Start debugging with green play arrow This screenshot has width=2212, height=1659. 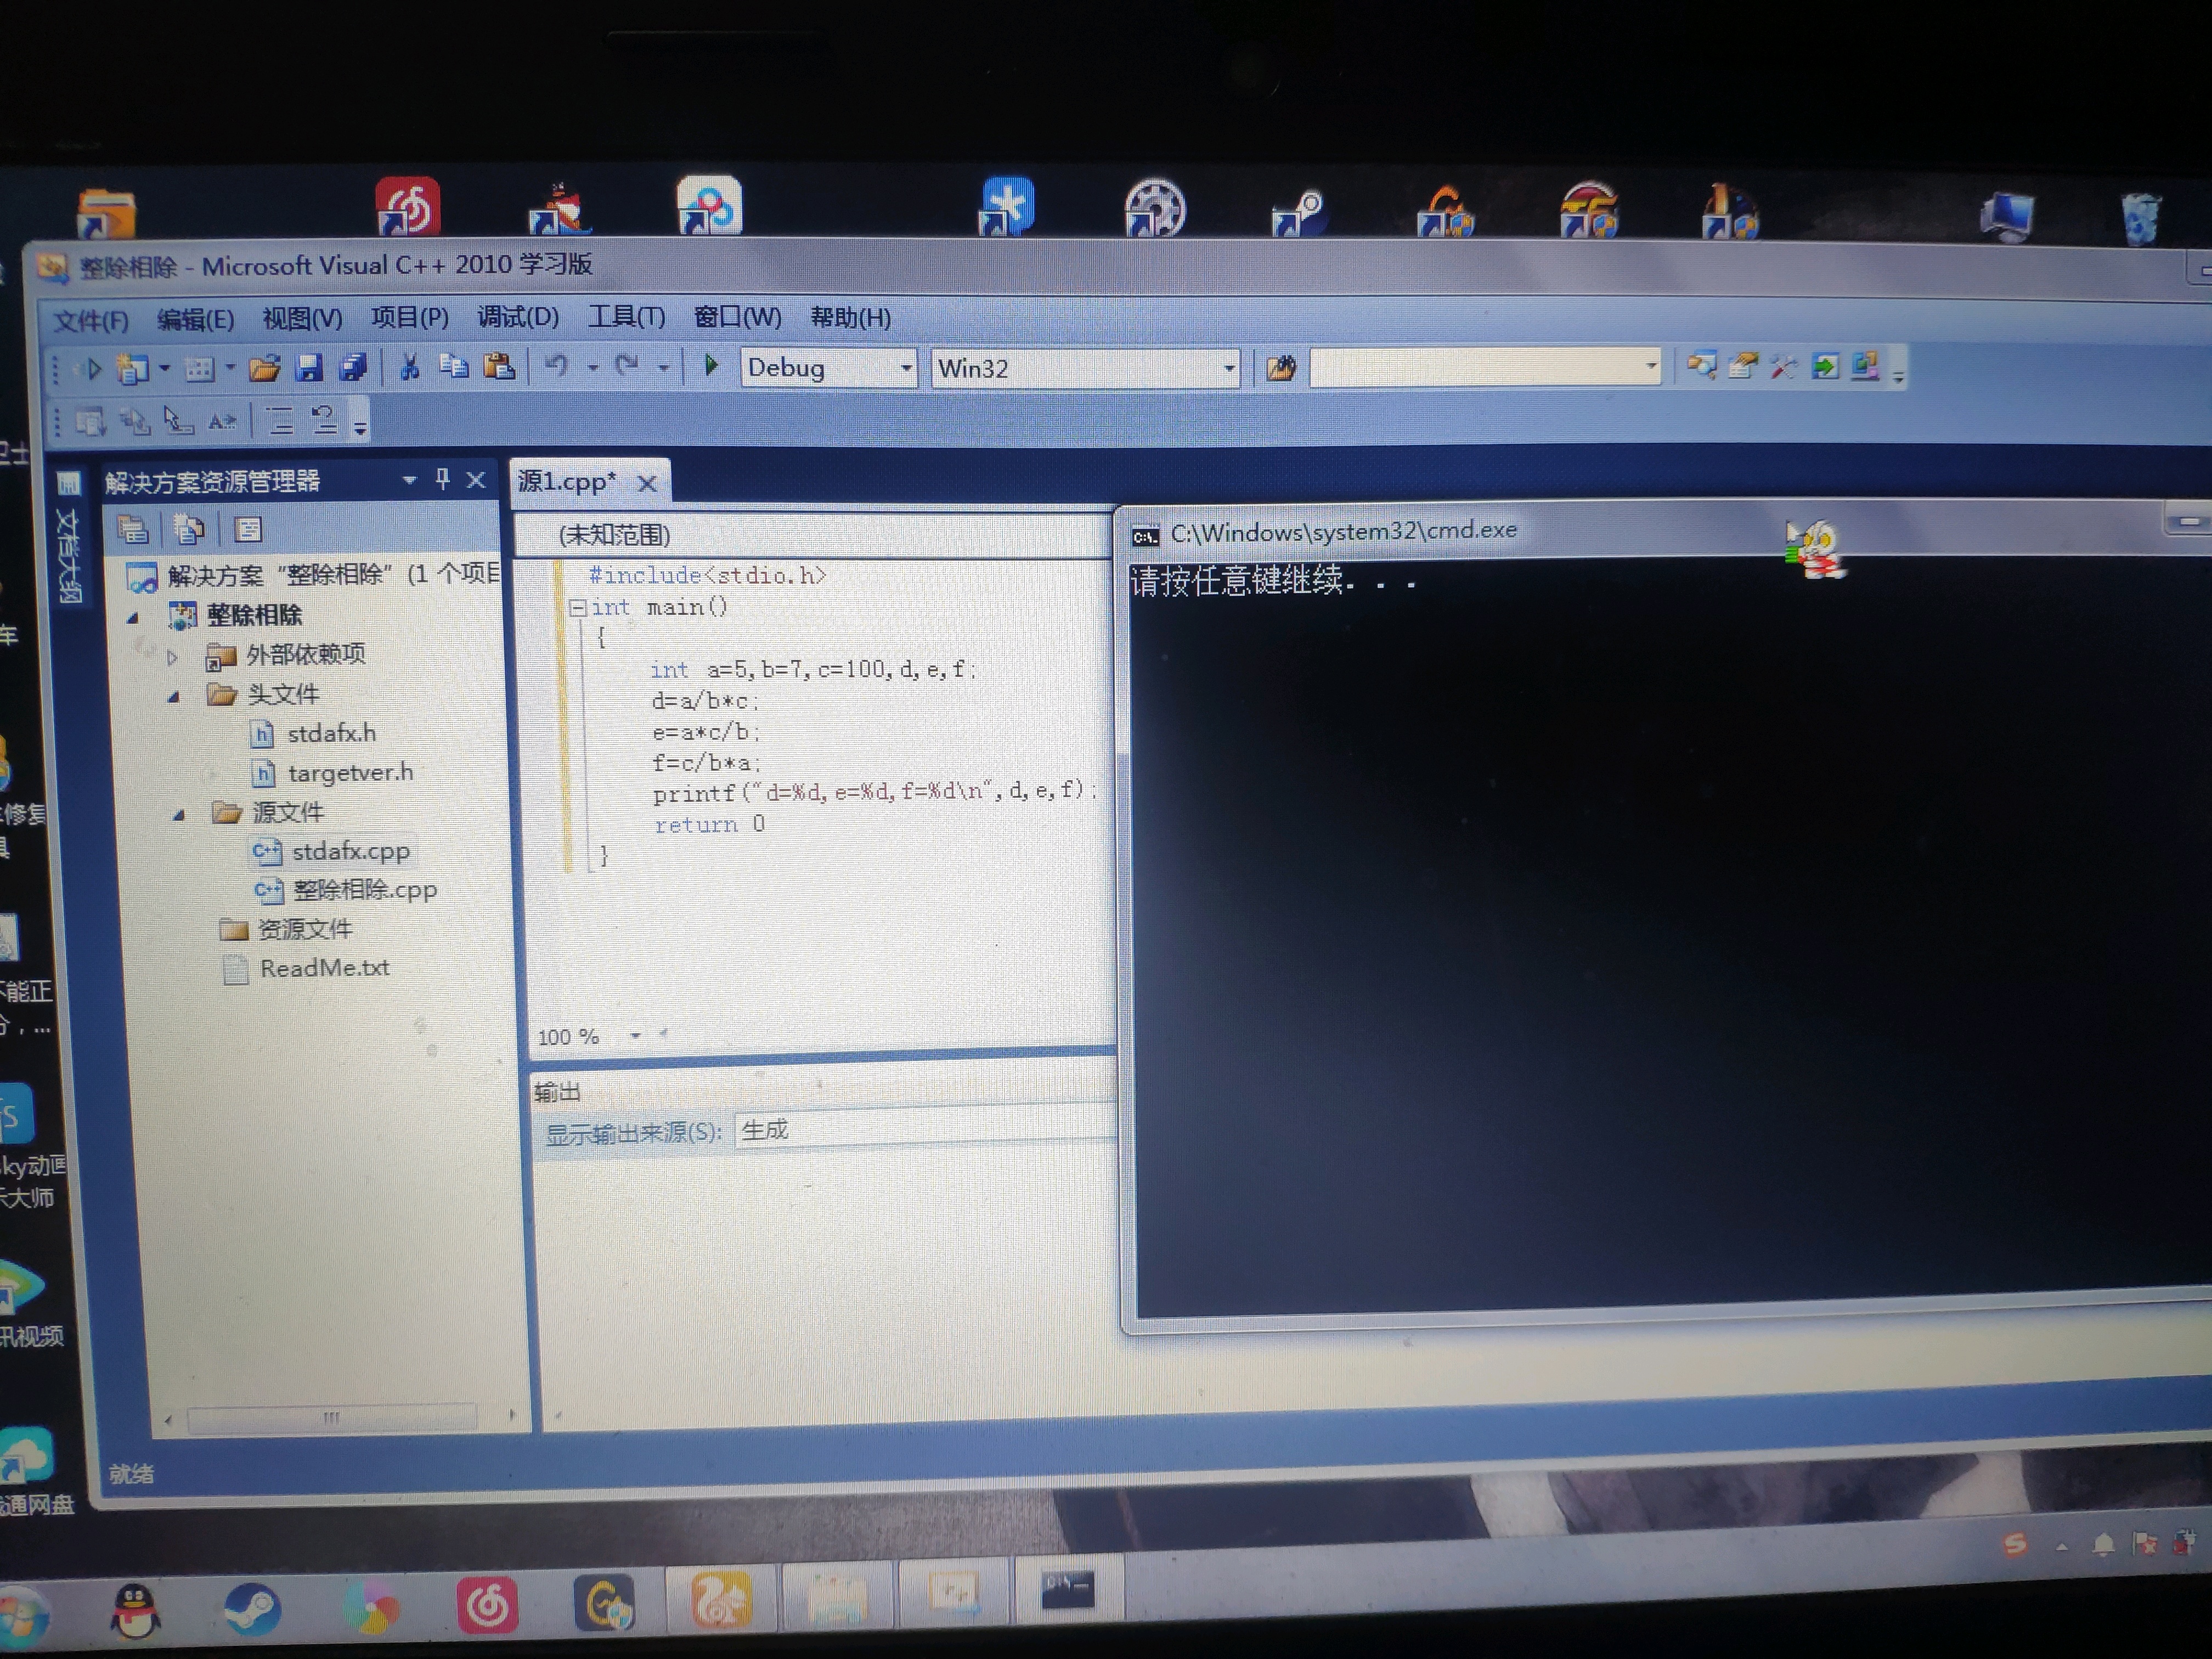711,366
